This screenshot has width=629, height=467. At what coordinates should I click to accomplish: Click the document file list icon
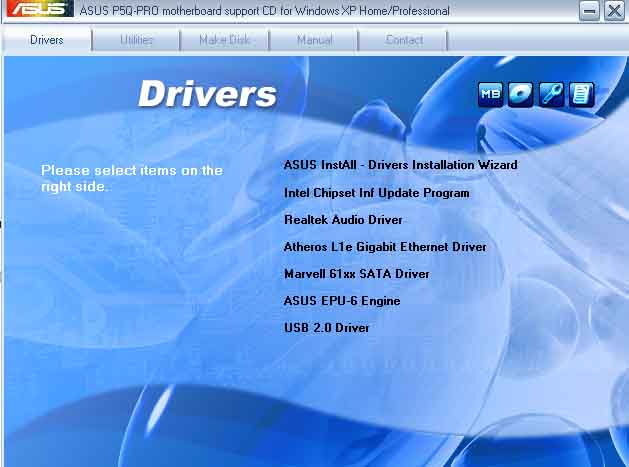[x=582, y=95]
